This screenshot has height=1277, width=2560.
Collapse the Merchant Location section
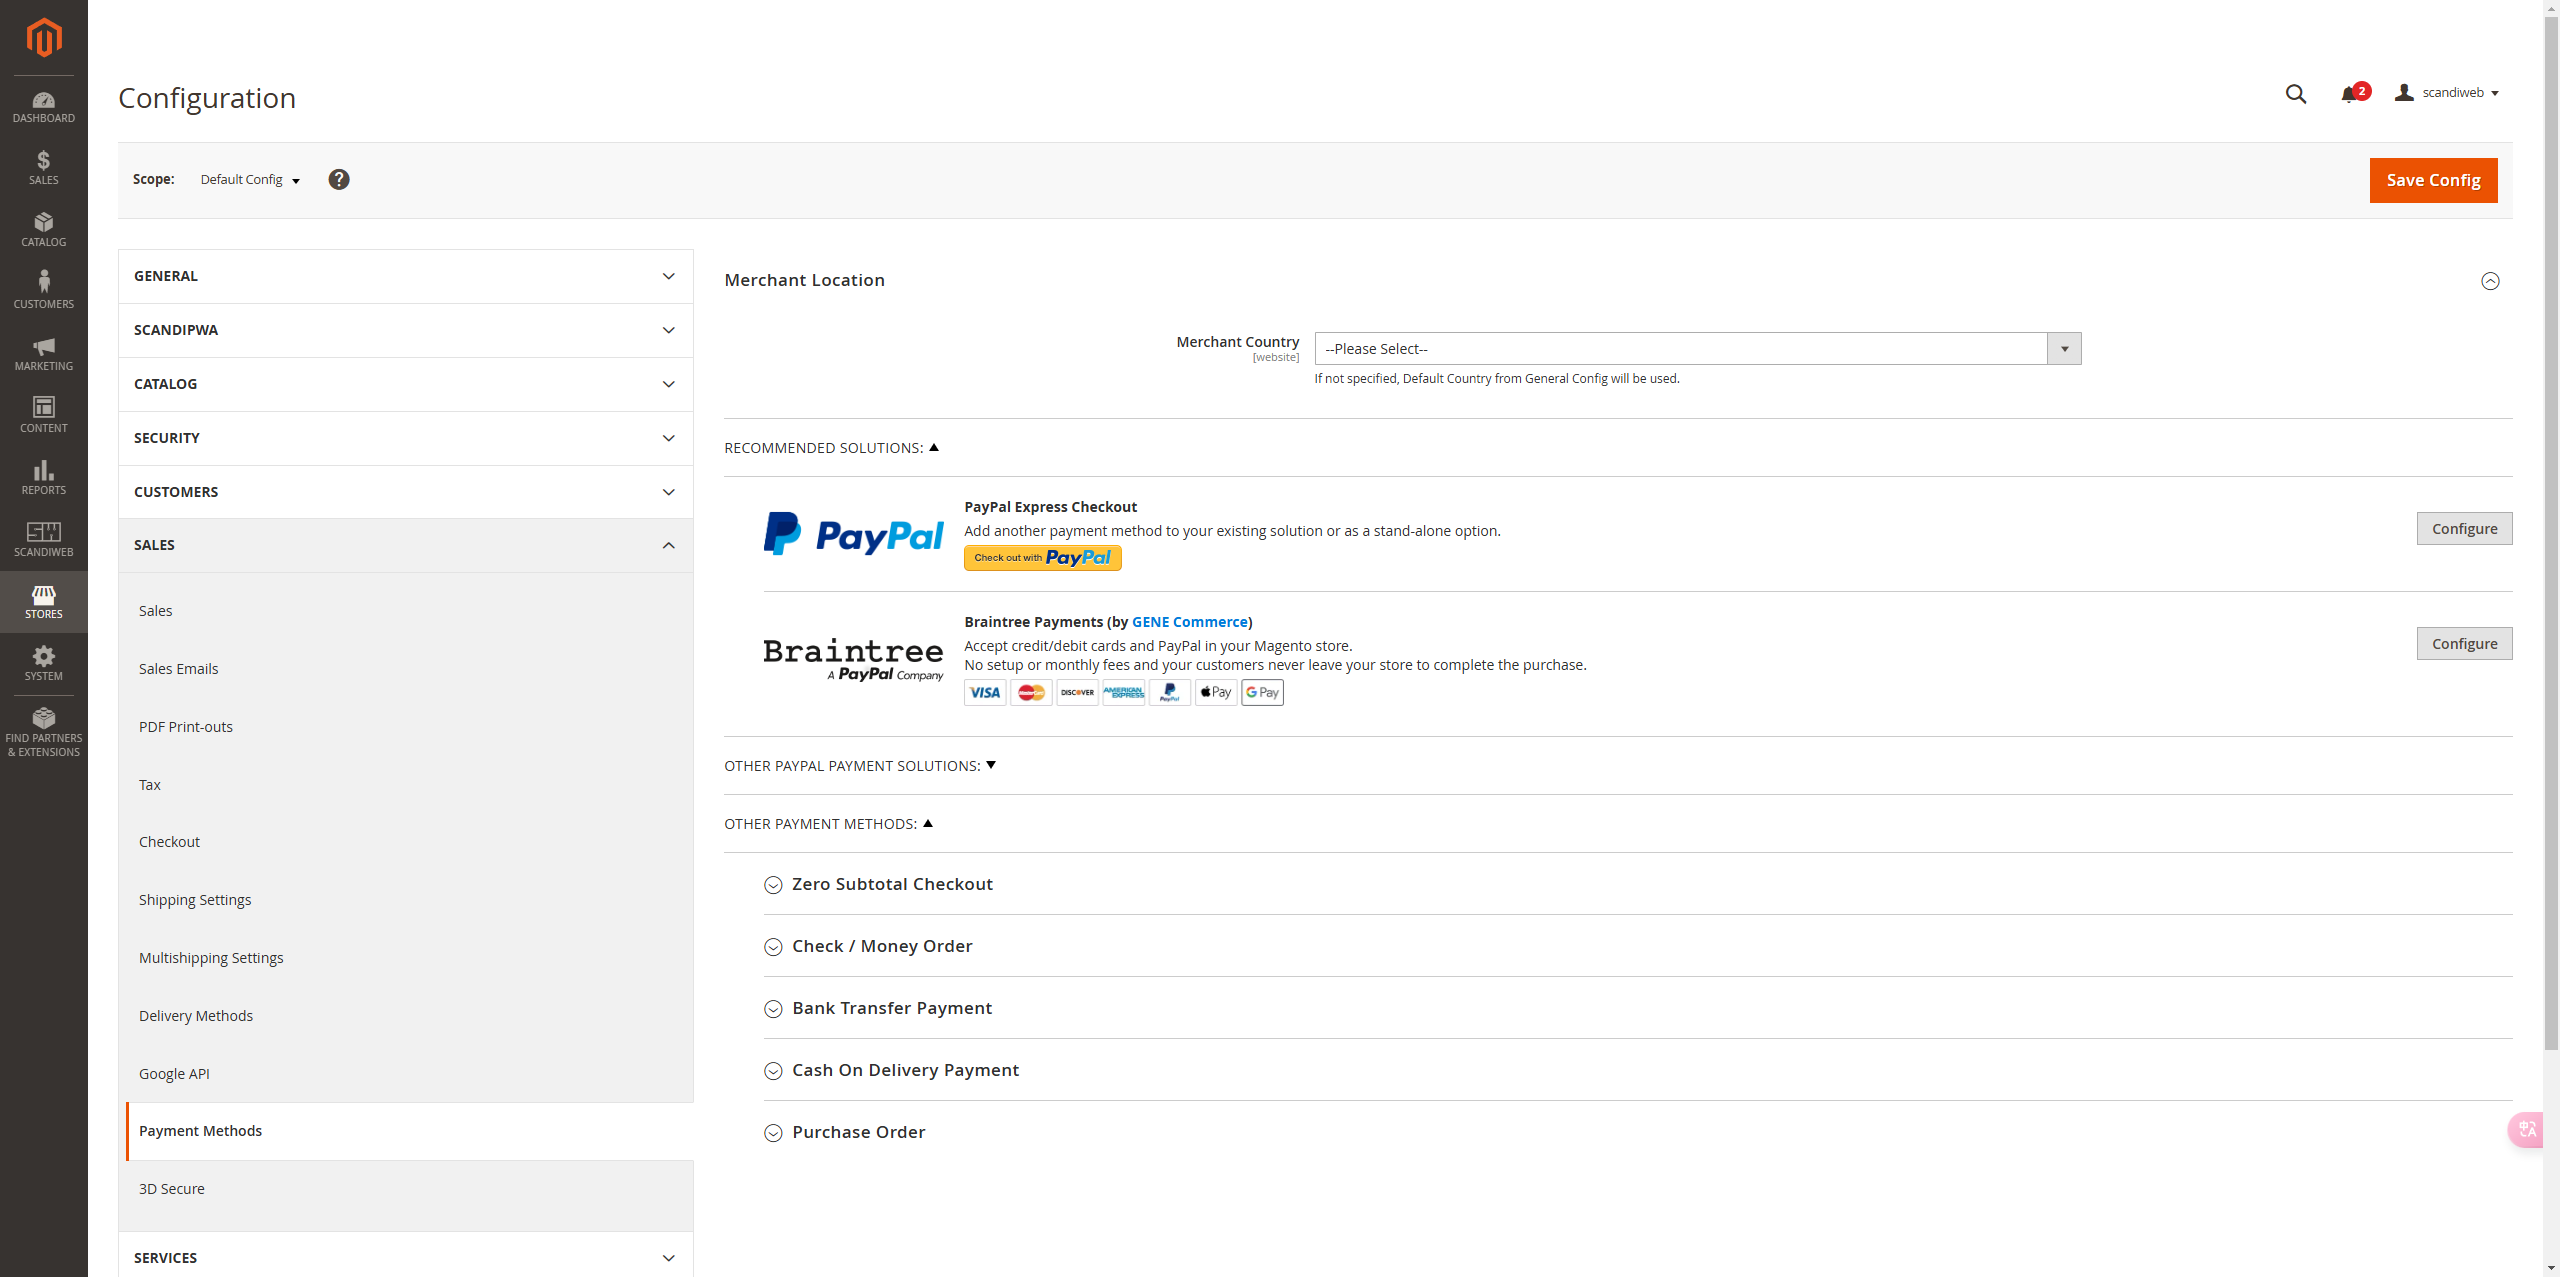(x=2490, y=281)
